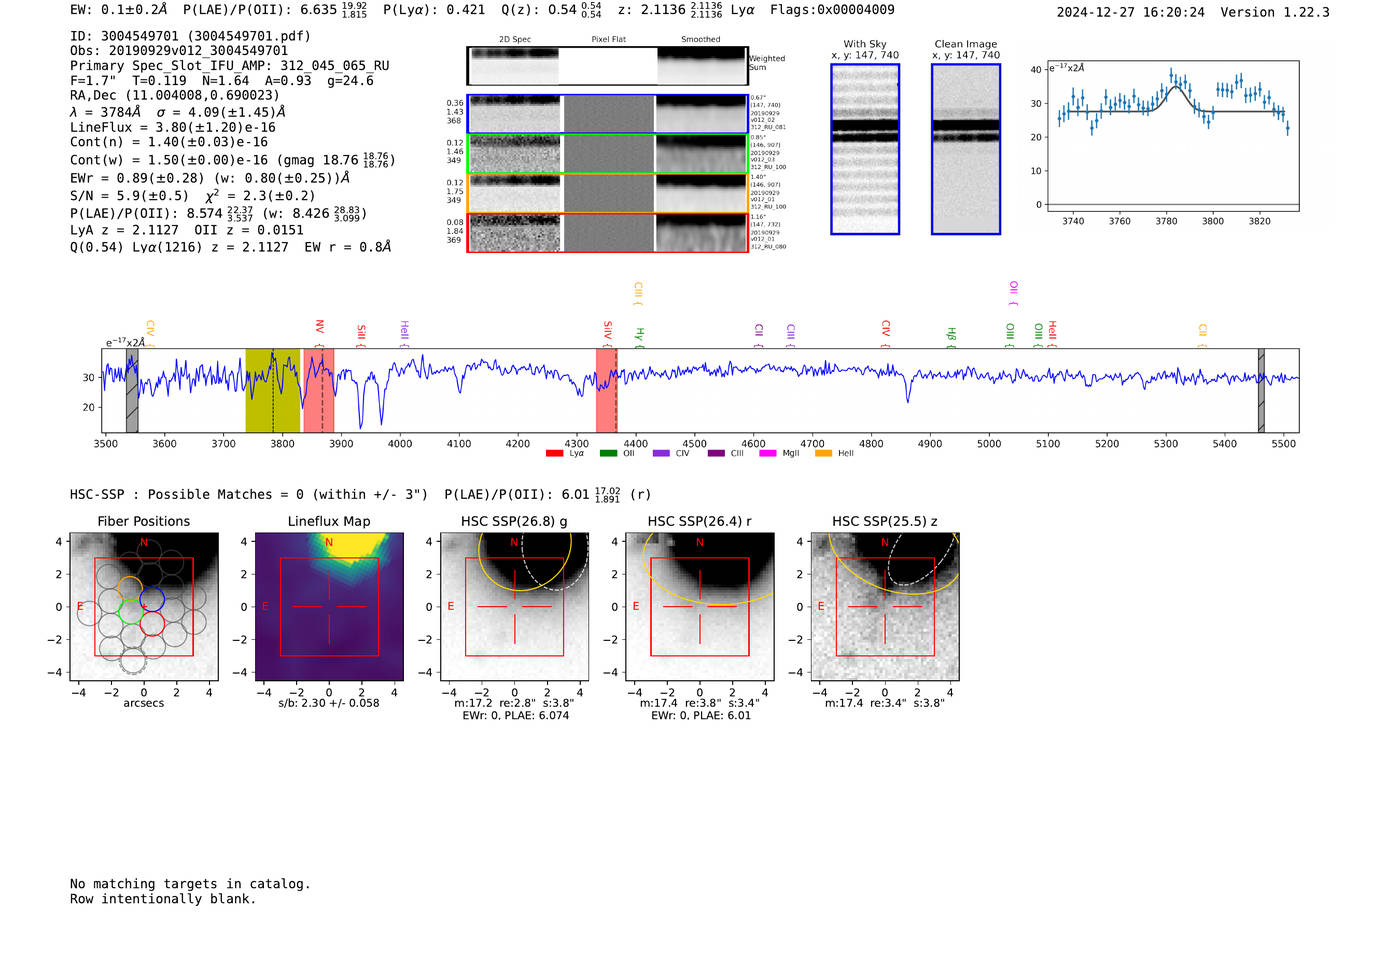
Task: Select the Weighted Sum 2D spectrum strip
Action: [607, 66]
